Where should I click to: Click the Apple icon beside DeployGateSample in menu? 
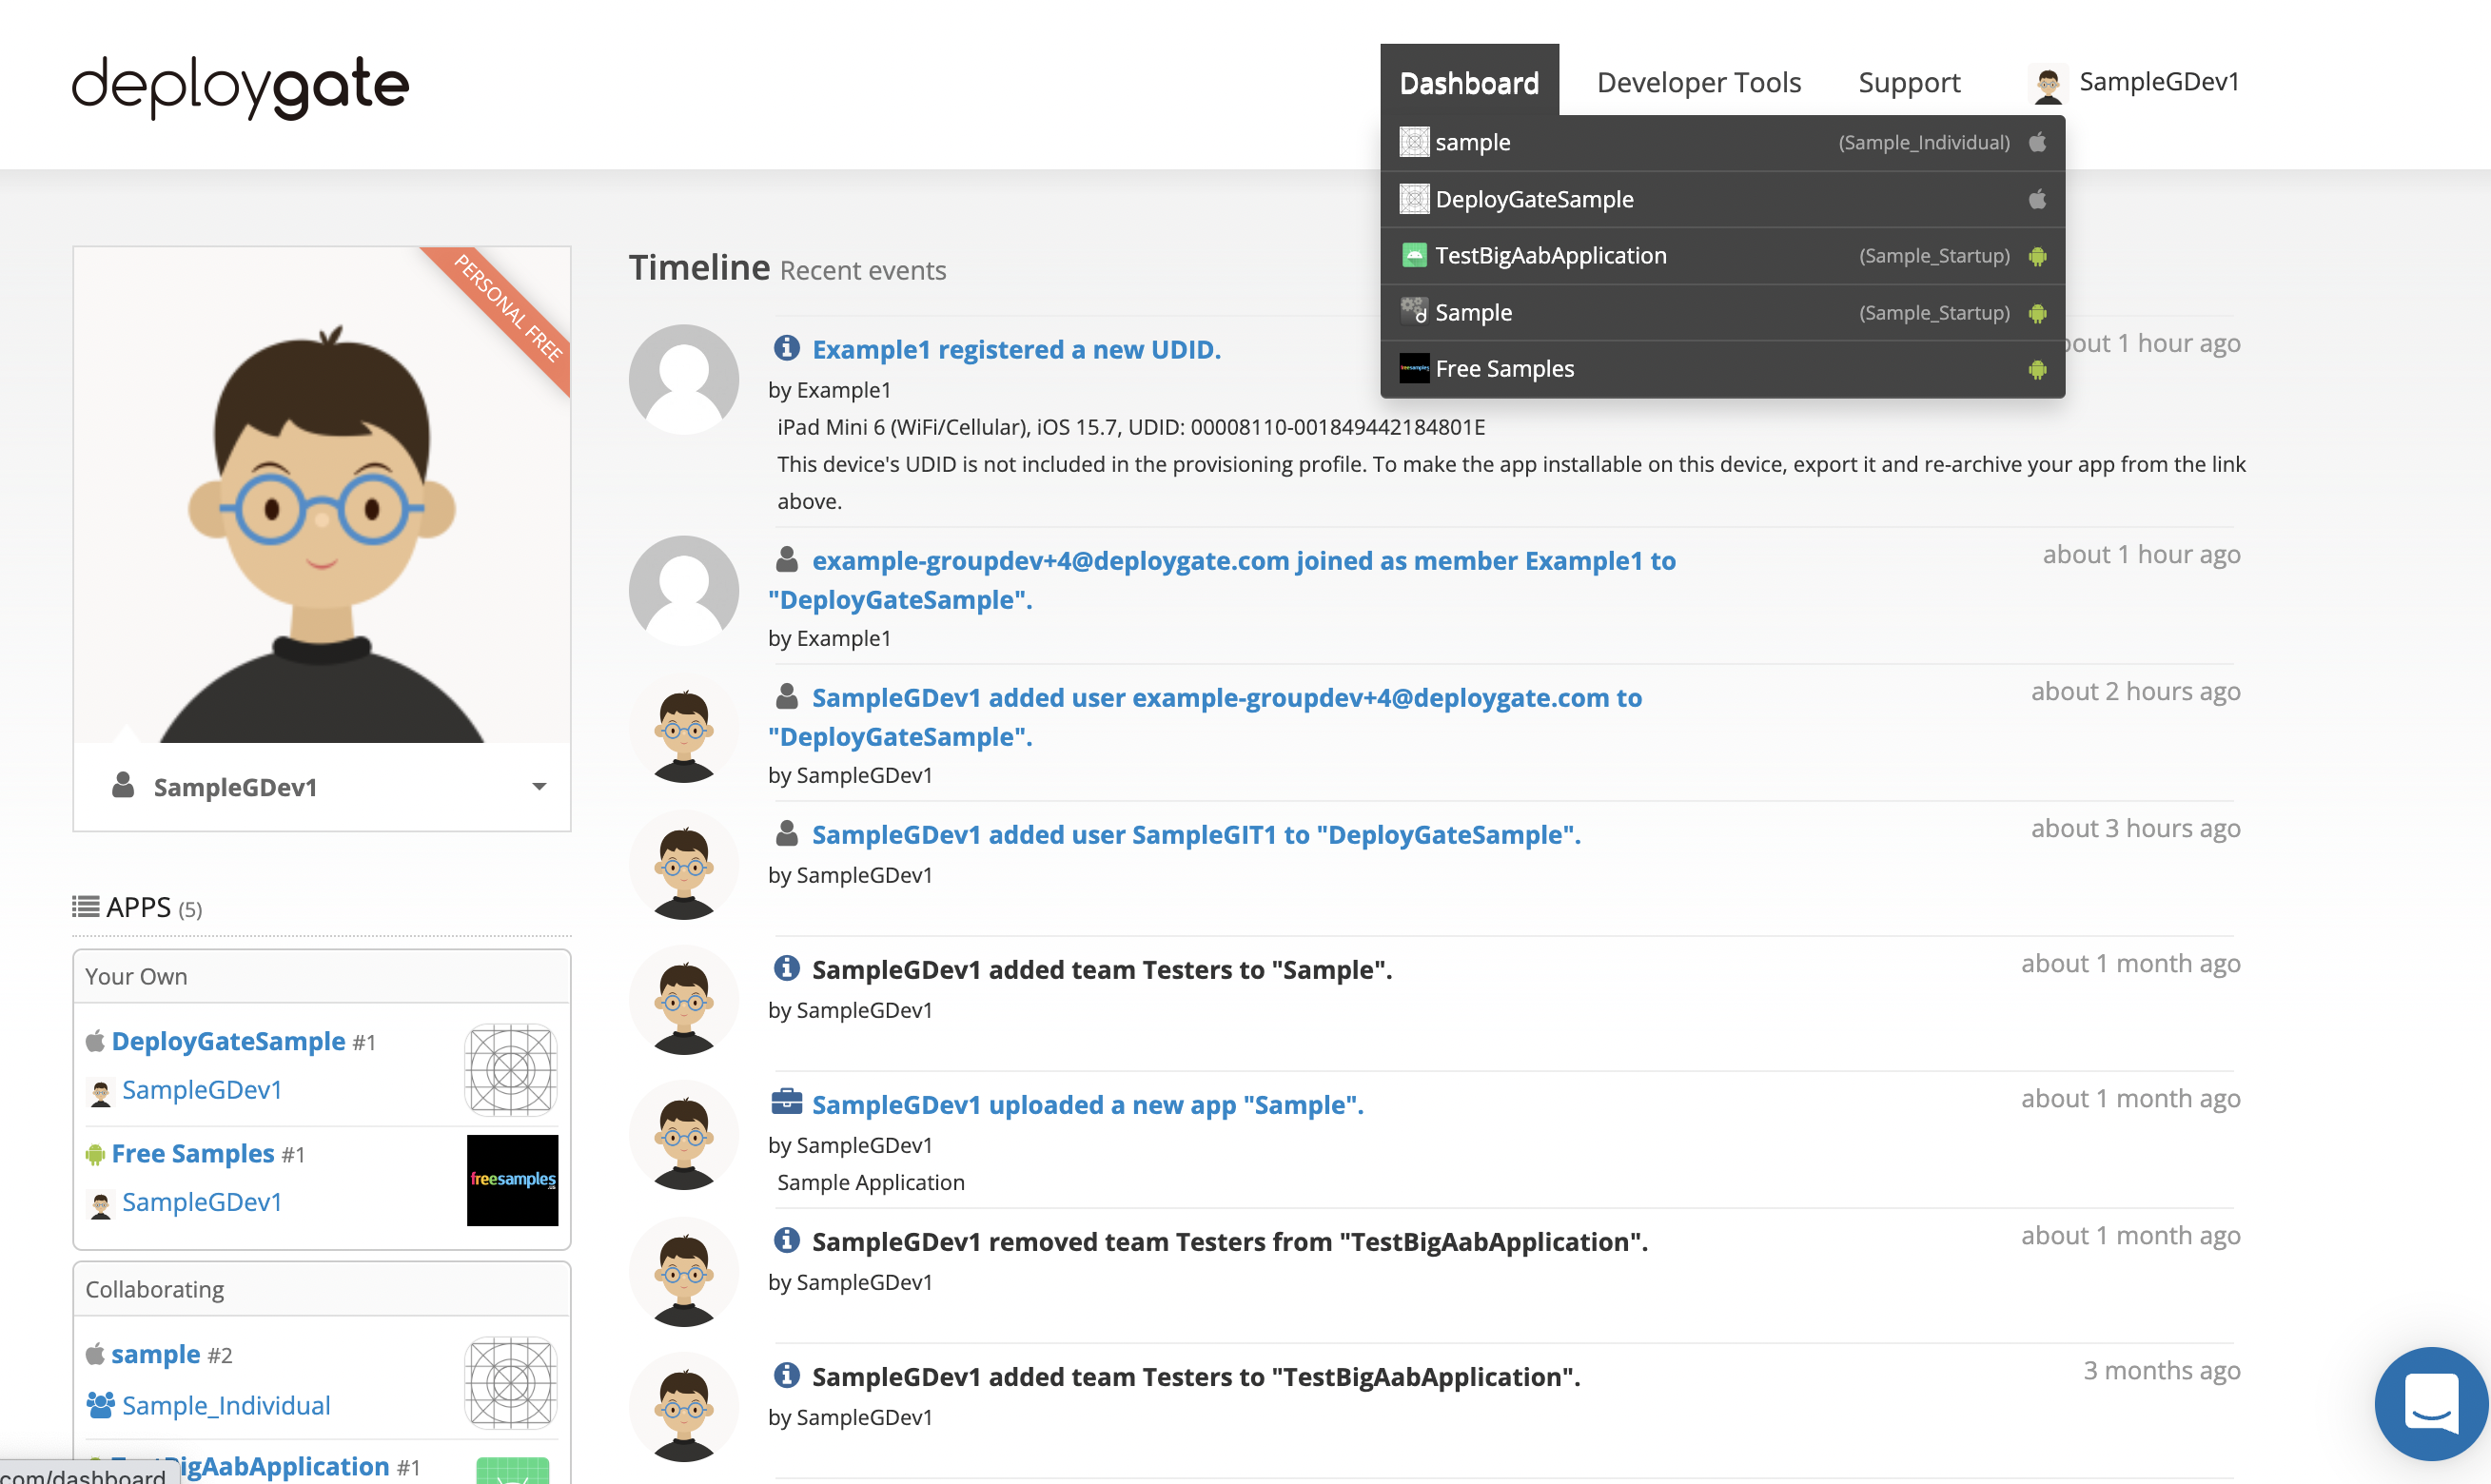(x=2039, y=199)
